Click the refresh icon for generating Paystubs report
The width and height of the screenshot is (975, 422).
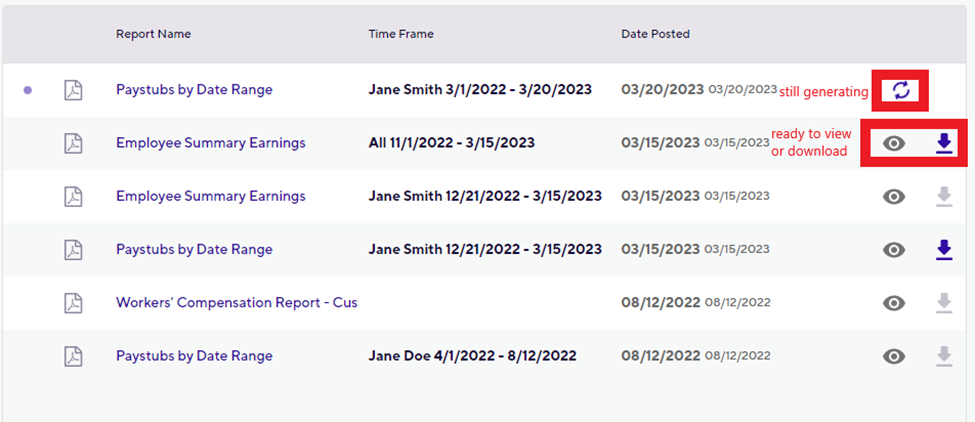[901, 91]
